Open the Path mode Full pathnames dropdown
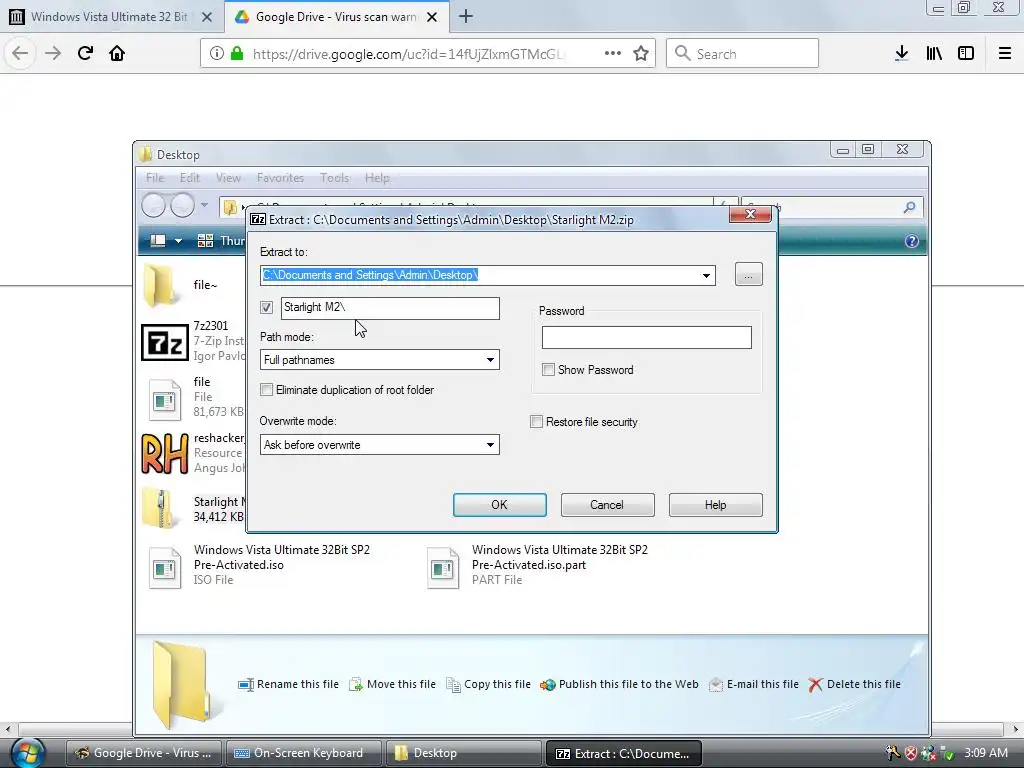This screenshot has width=1024, height=768. [379, 360]
